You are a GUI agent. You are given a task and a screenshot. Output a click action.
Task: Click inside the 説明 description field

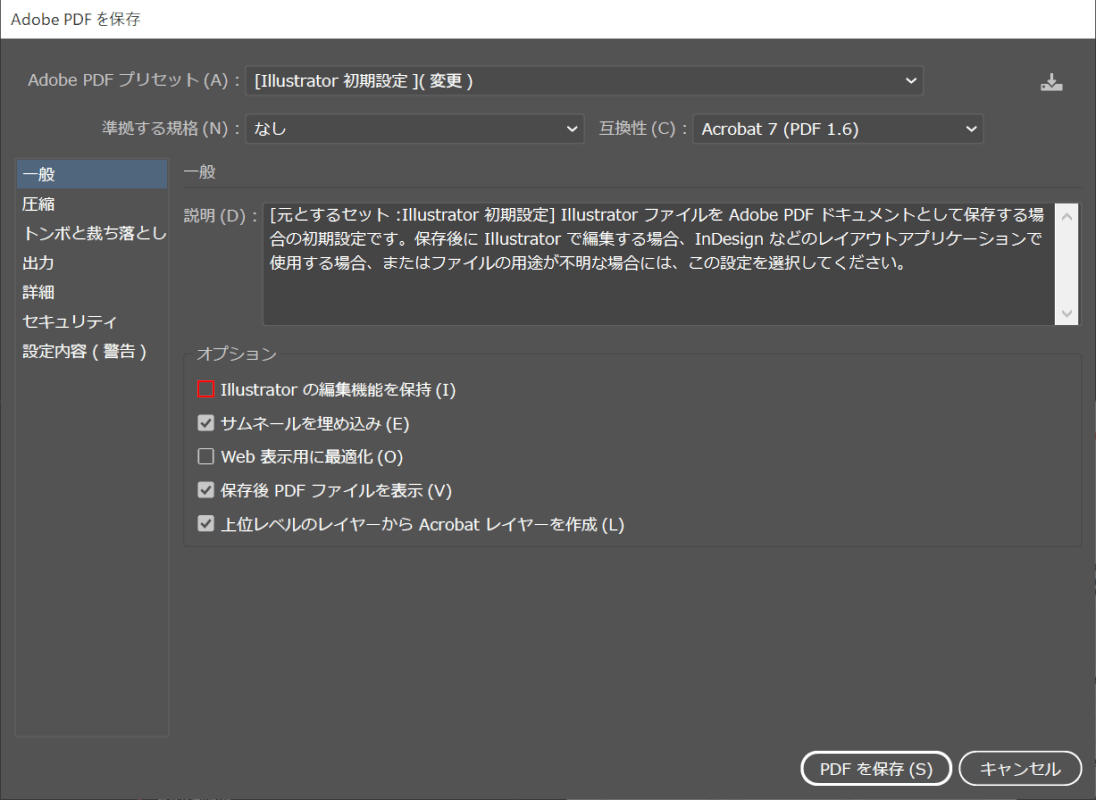coord(658,264)
